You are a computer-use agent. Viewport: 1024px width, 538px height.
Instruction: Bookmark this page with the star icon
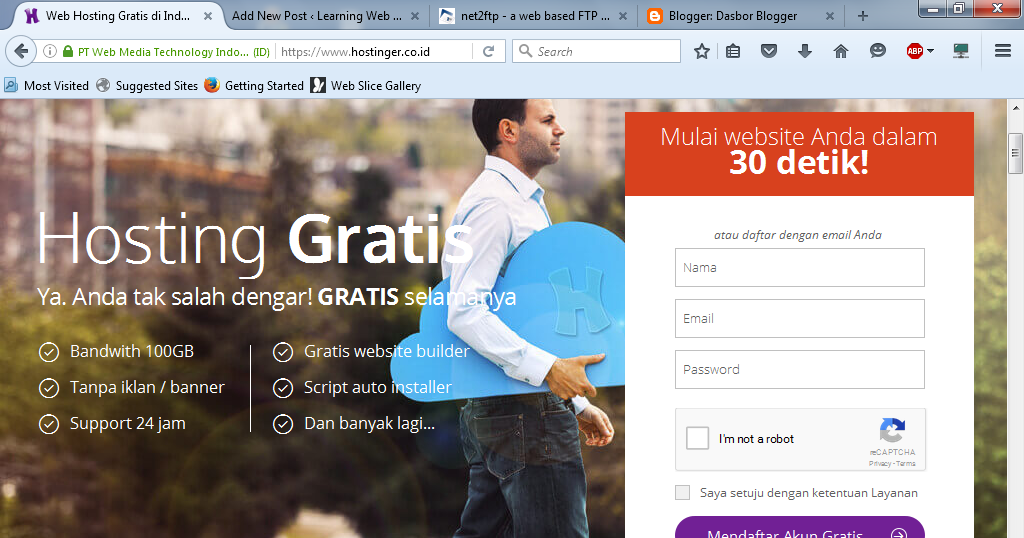tap(701, 51)
